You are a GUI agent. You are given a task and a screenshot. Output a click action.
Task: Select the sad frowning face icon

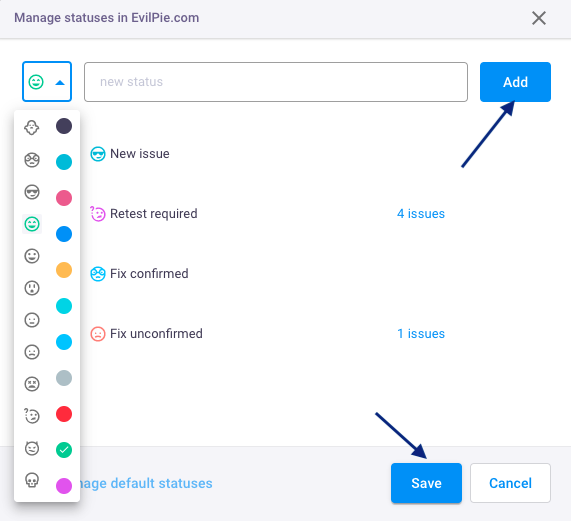(32, 352)
